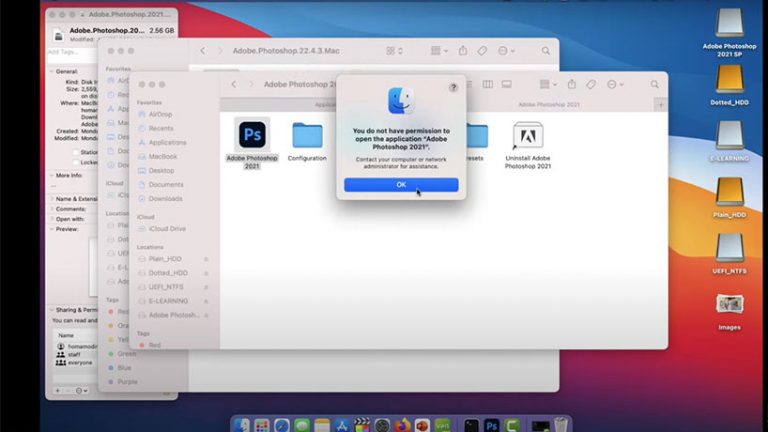Screen dimensions: 768x432
Task: Open the Action (ellipsis) menu in the front Finder window
Action: (615, 84)
